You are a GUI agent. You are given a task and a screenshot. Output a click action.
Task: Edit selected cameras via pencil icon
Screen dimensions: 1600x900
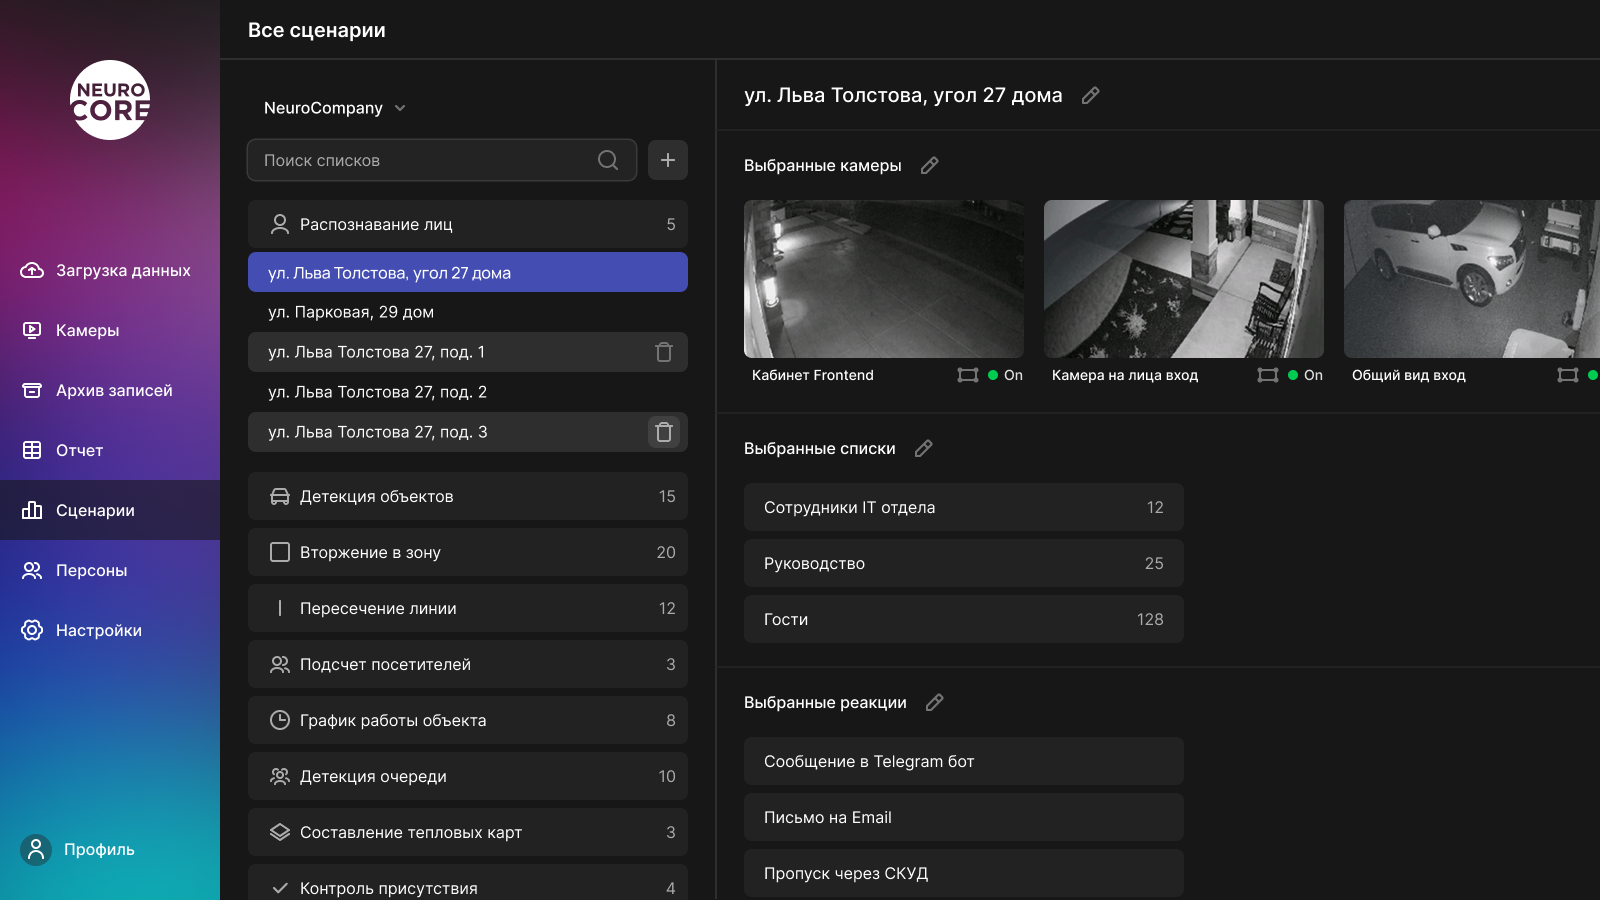pos(930,166)
